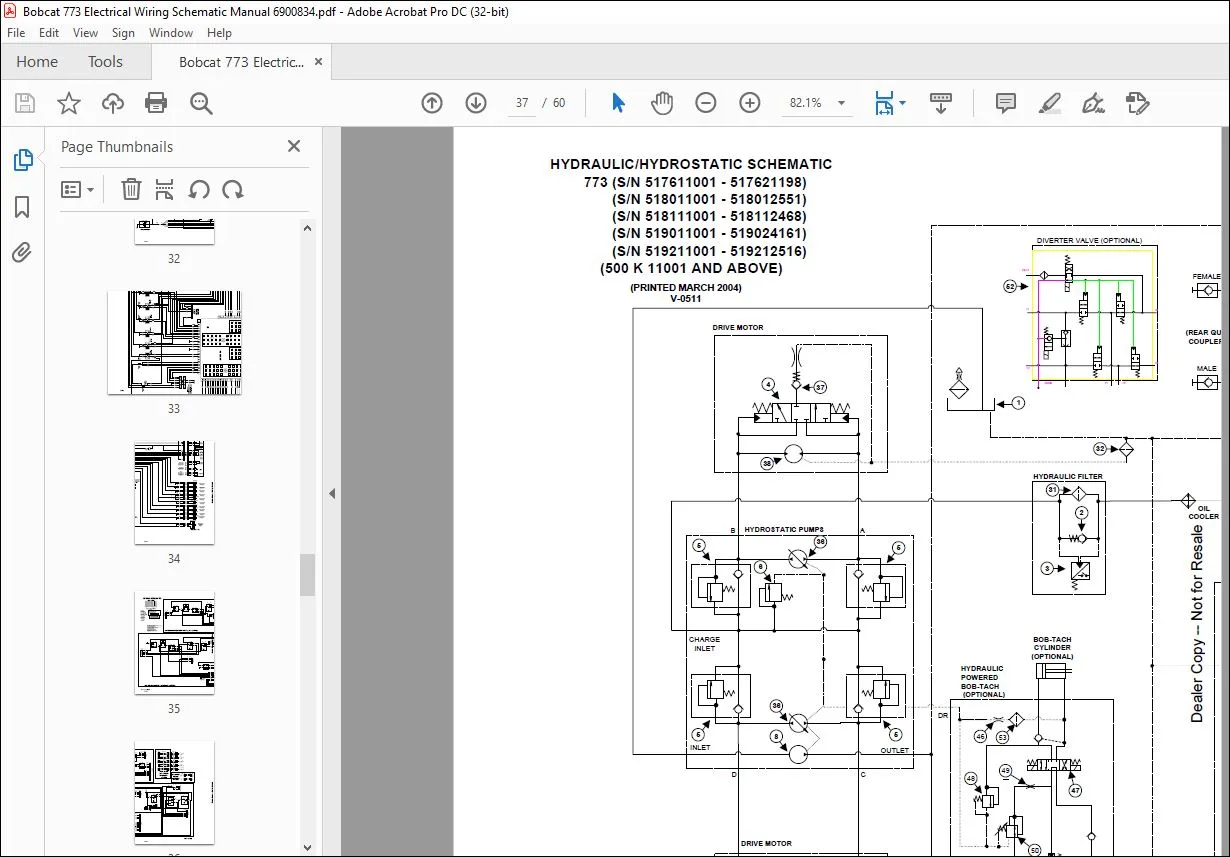
Task: Open the Attachments paperclip panel
Action: tap(22, 252)
